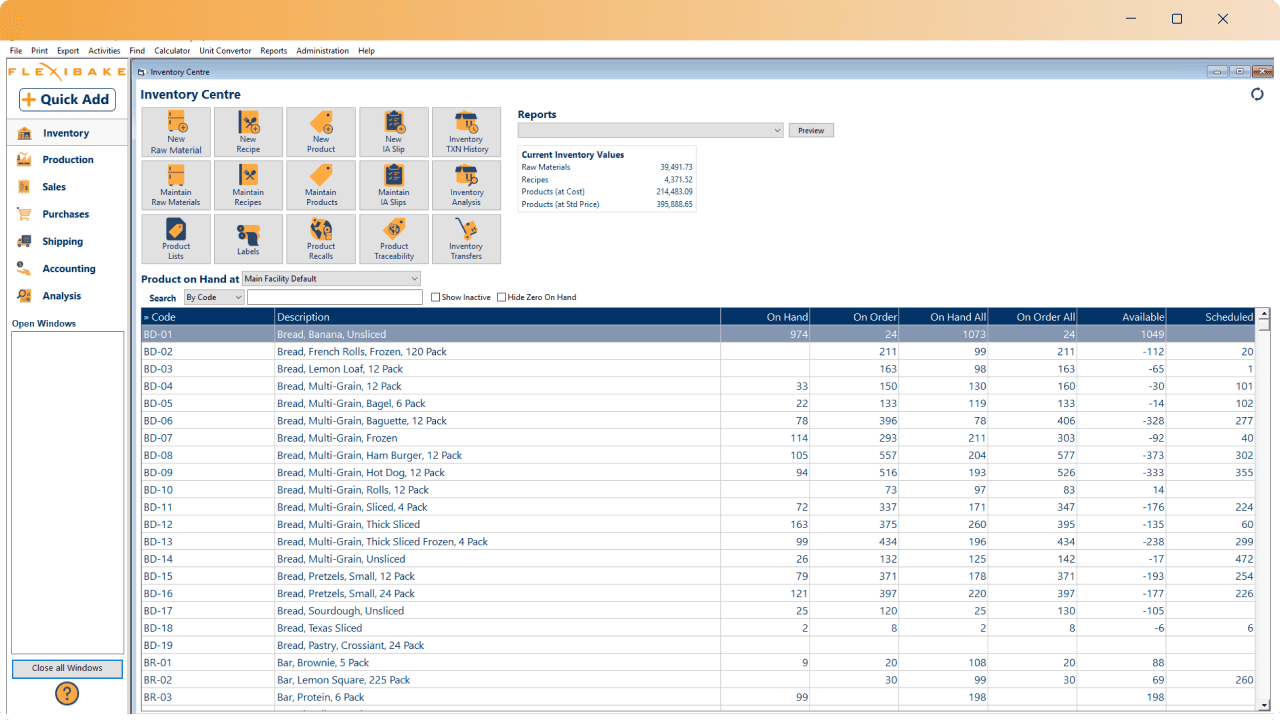Click the New Recipe icon
1280x720 pixels.
248,132
